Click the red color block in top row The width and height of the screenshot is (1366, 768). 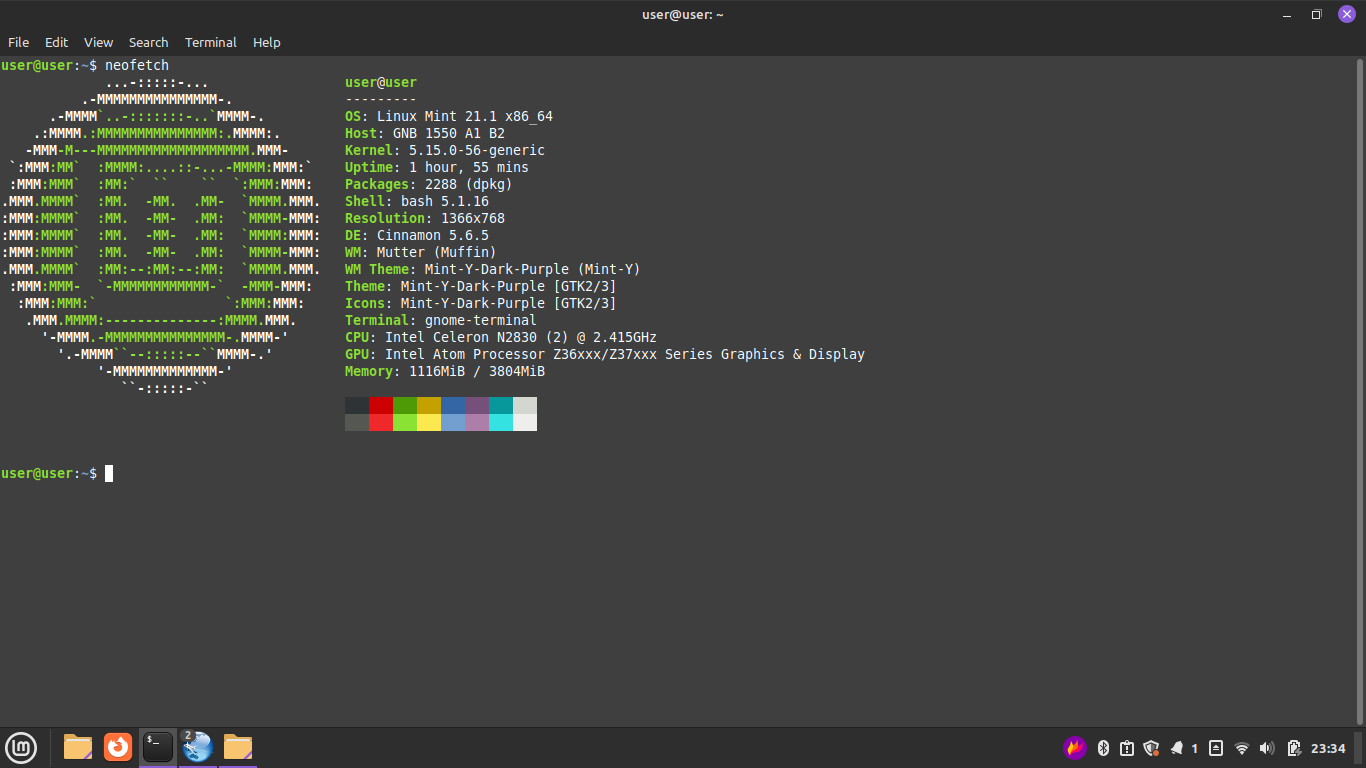point(381,405)
